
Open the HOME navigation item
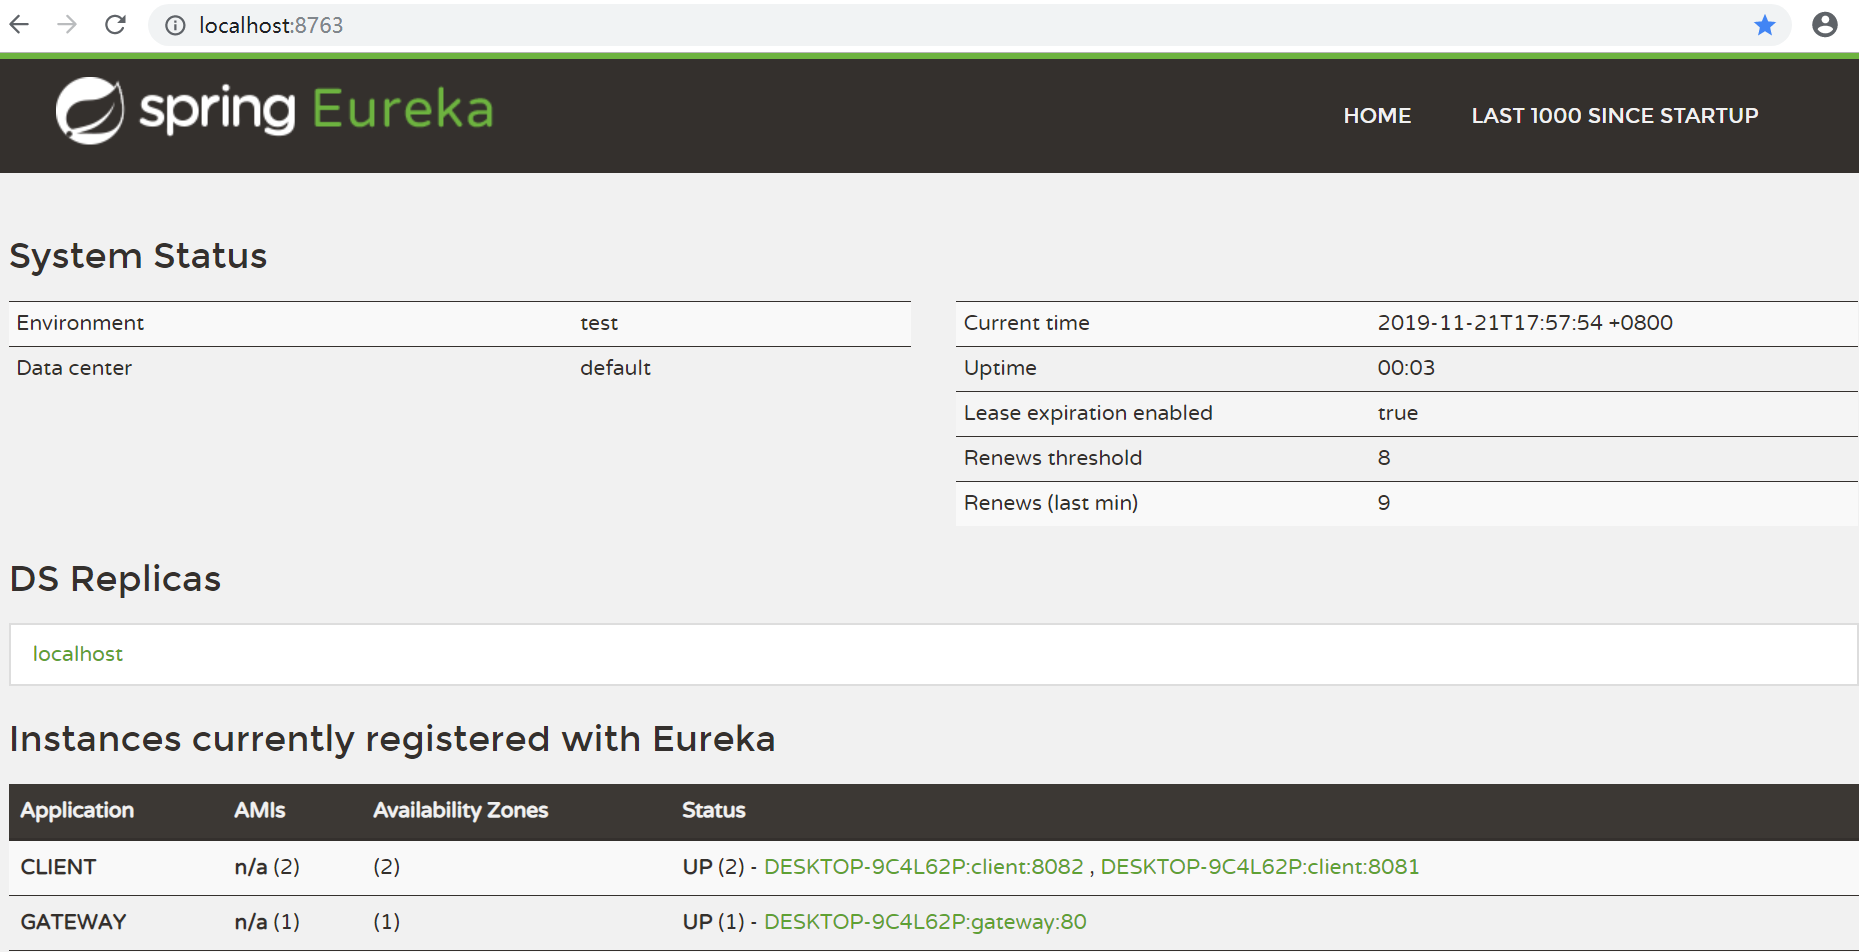[1377, 116]
